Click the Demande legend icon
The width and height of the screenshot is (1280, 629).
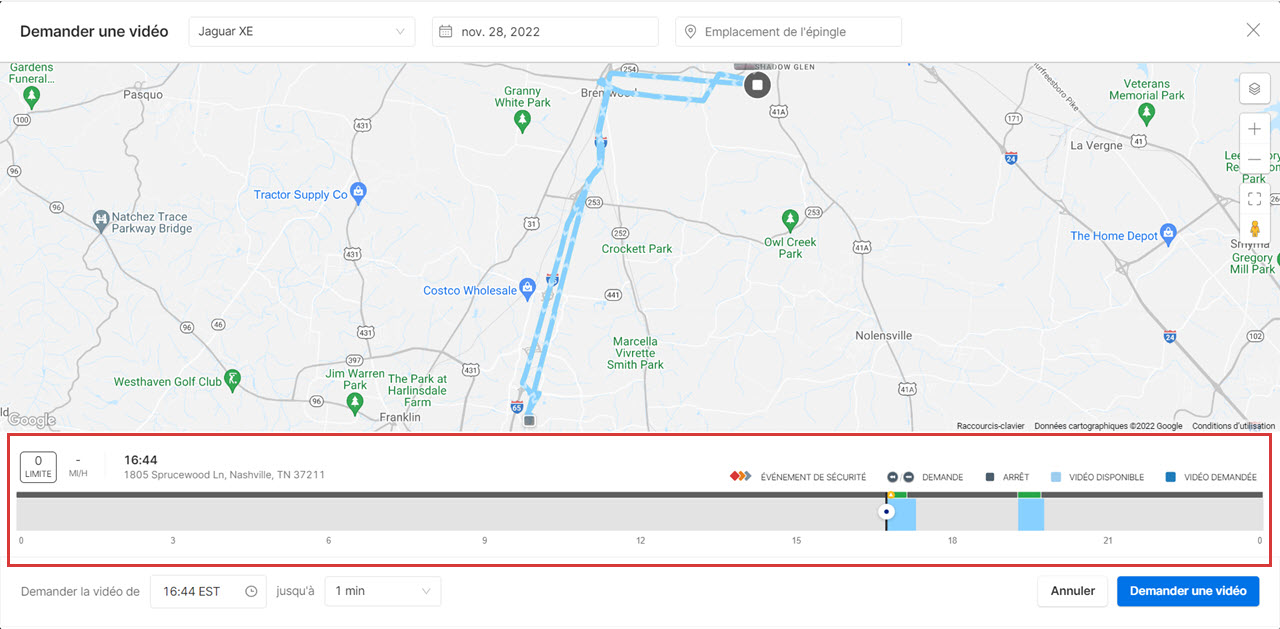point(901,477)
